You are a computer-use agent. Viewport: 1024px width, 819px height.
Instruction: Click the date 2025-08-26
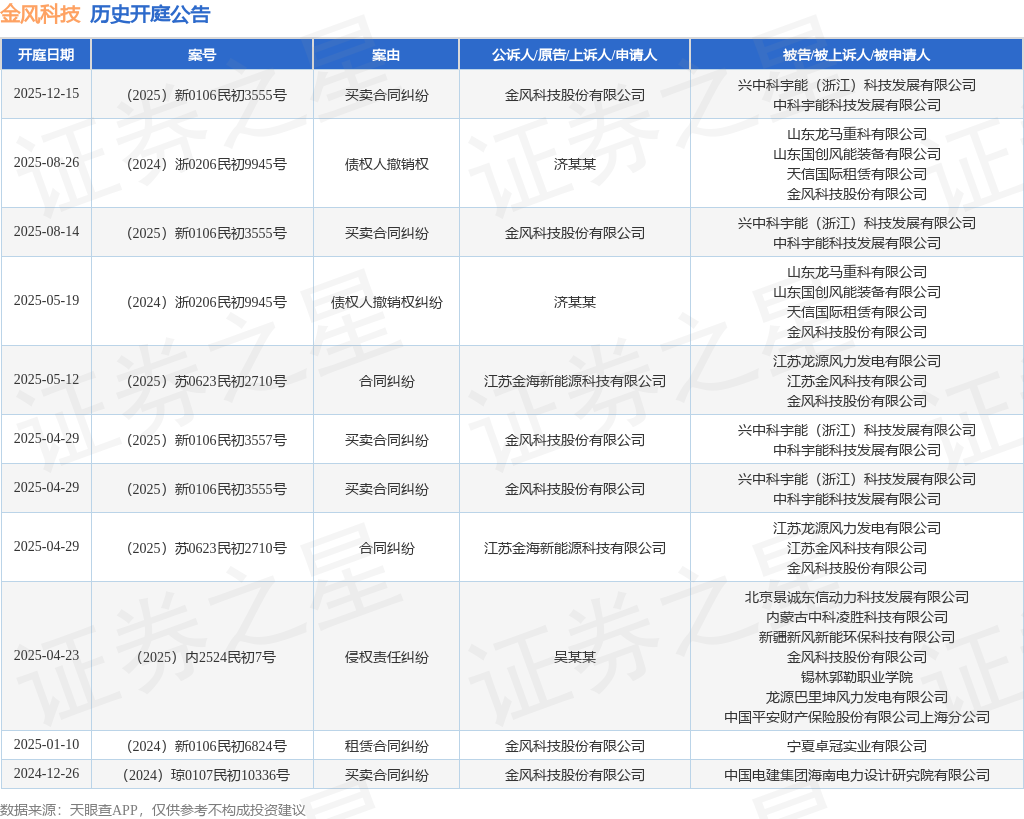(x=46, y=162)
